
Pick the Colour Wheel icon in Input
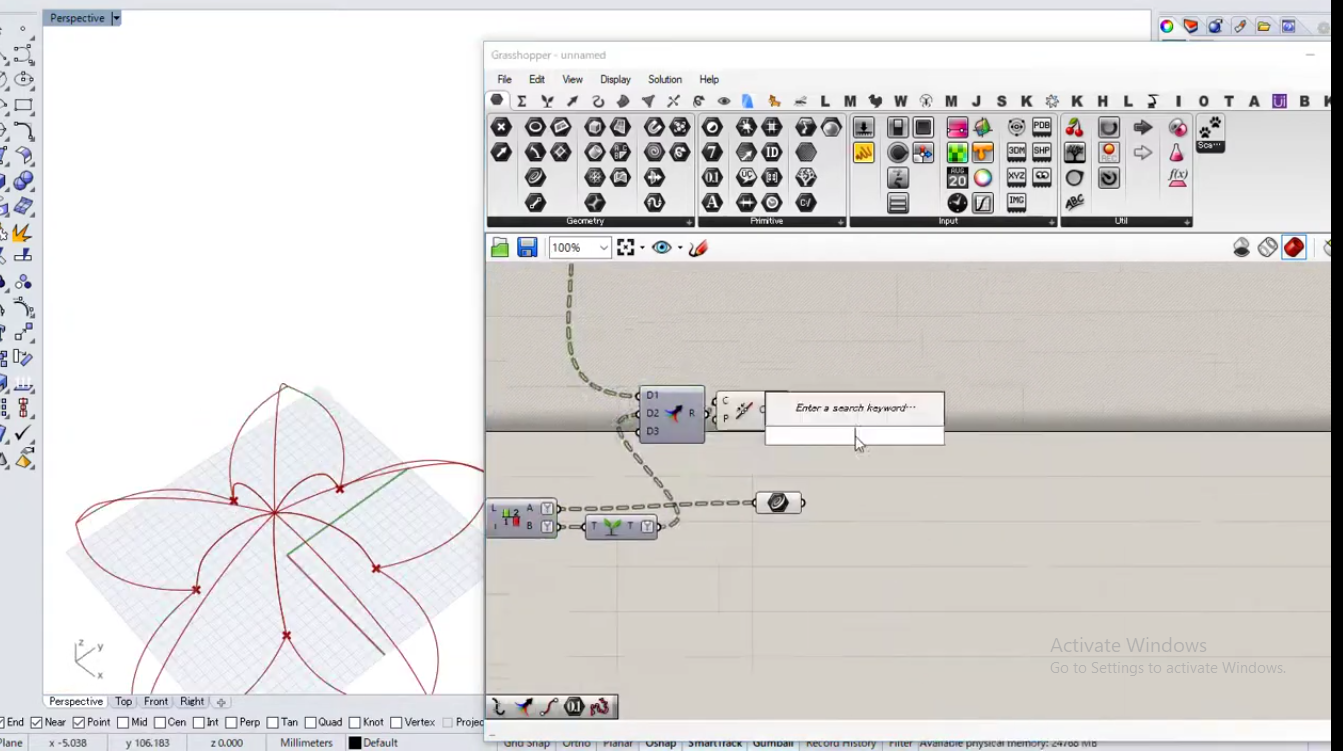pos(983,178)
